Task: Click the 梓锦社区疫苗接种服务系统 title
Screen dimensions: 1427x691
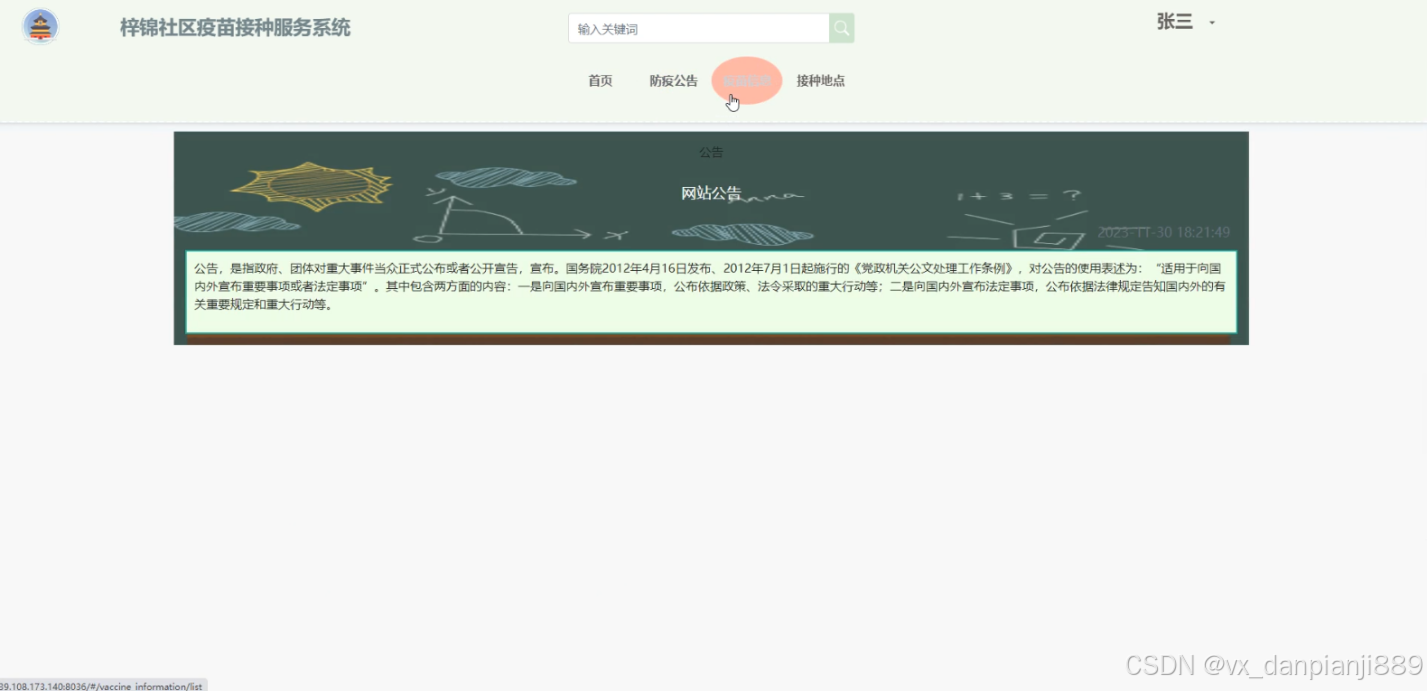Action: 235,28
